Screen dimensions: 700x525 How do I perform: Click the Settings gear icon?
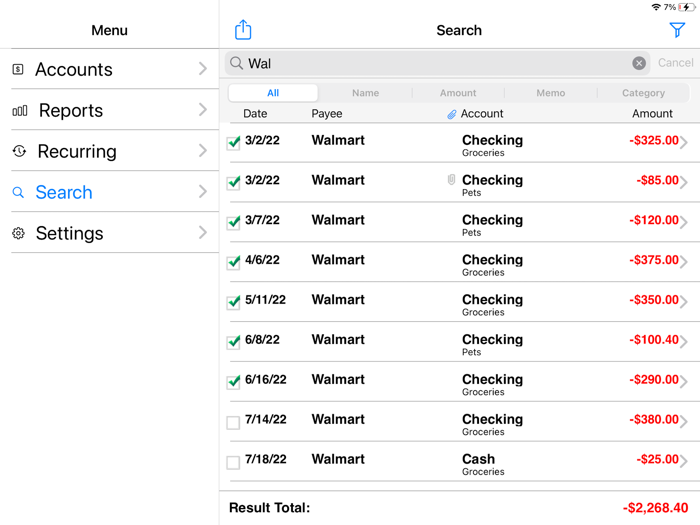point(18,233)
